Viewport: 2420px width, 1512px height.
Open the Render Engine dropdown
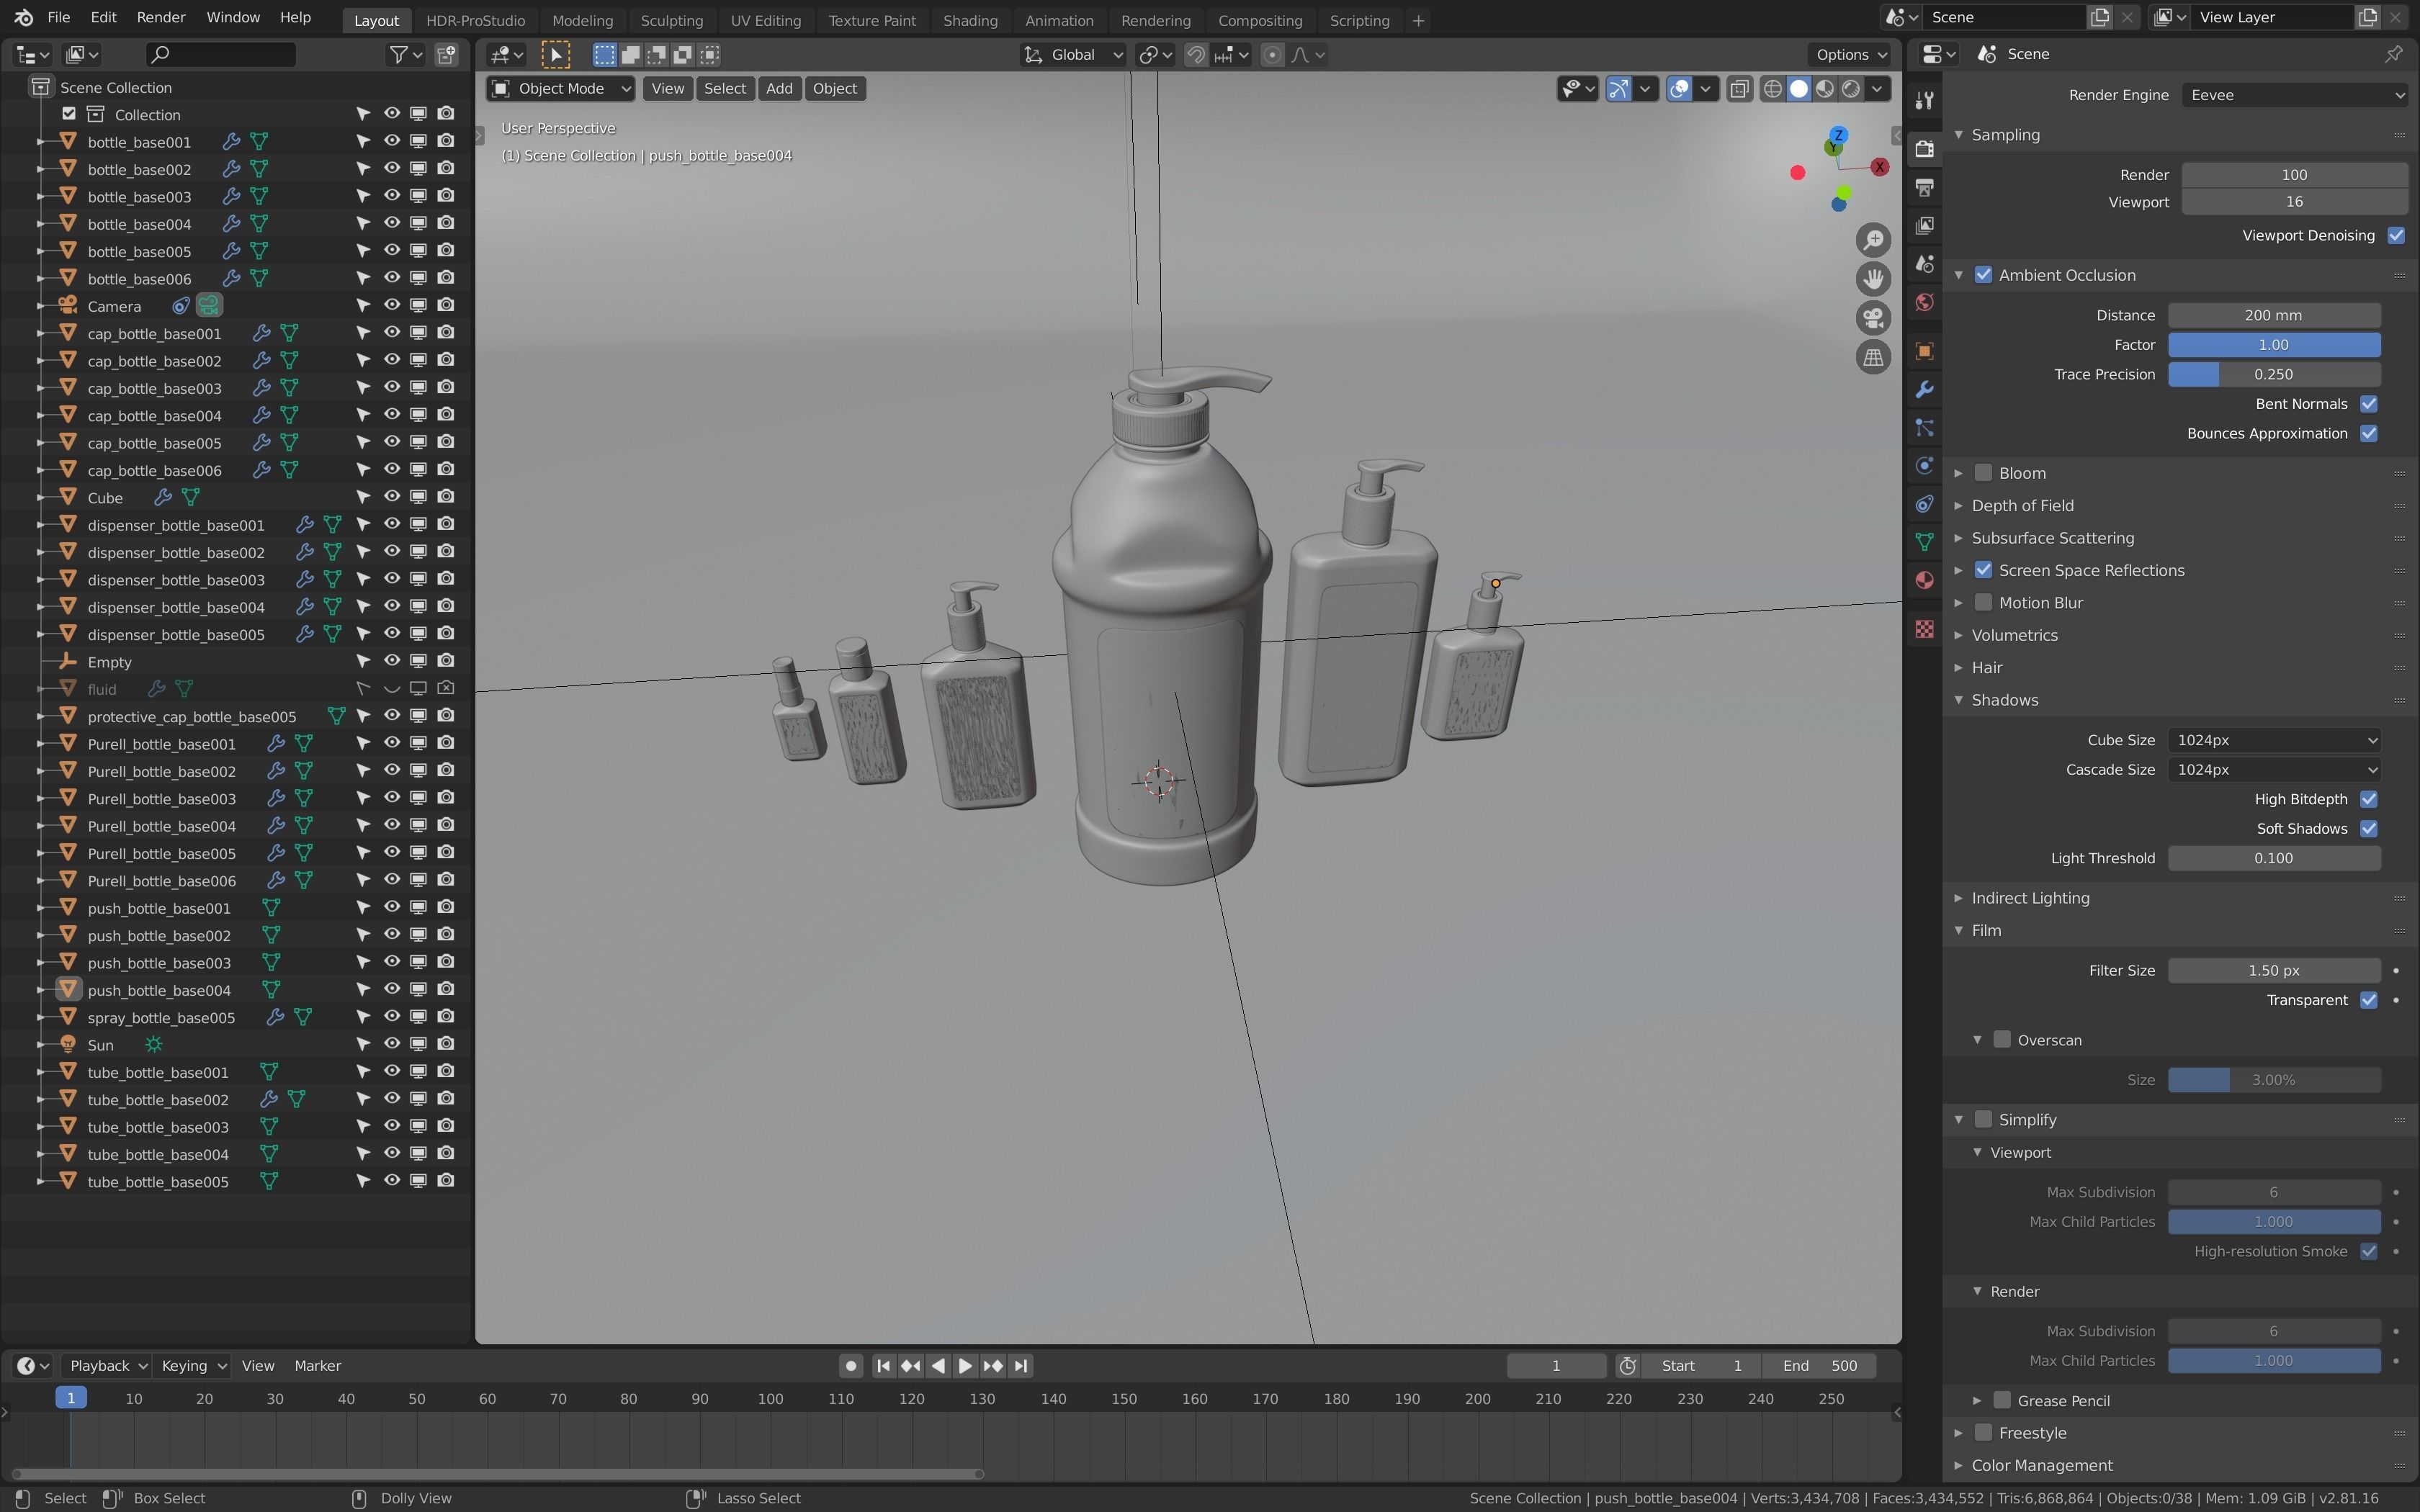pyautogui.click(x=2294, y=95)
